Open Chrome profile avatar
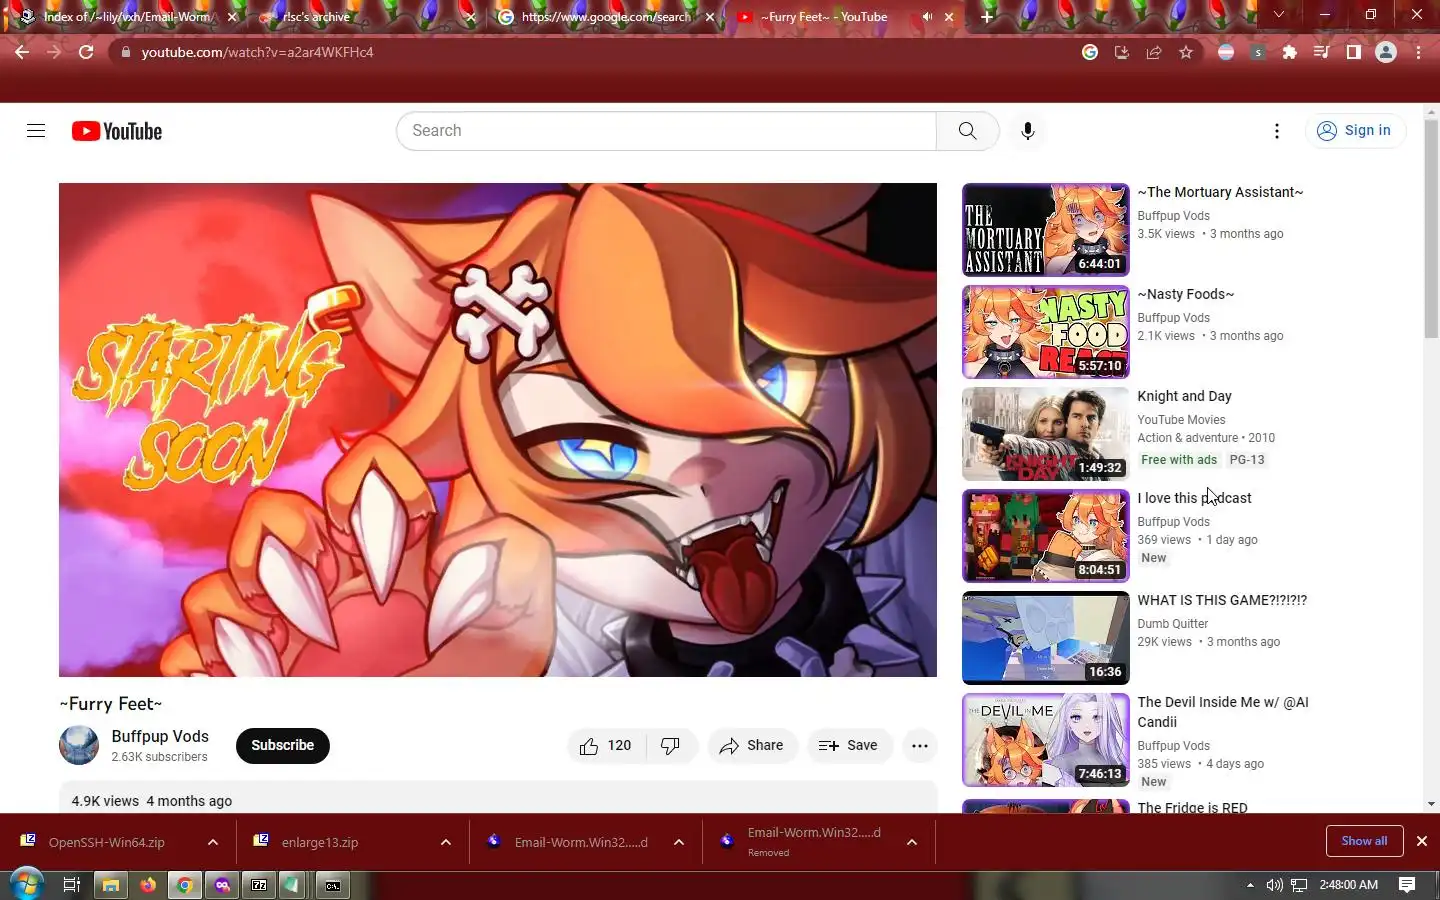The height and width of the screenshot is (900, 1440). coord(1386,52)
